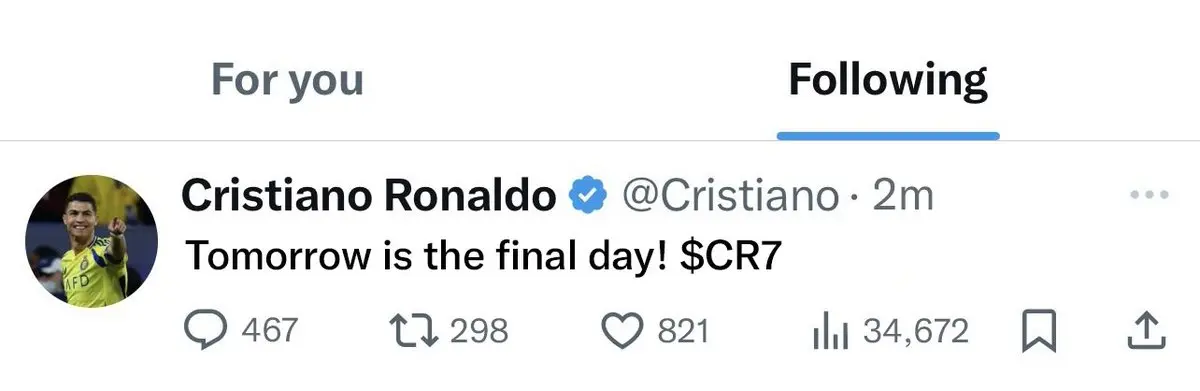View analytics via the bar chart icon

[829, 331]
